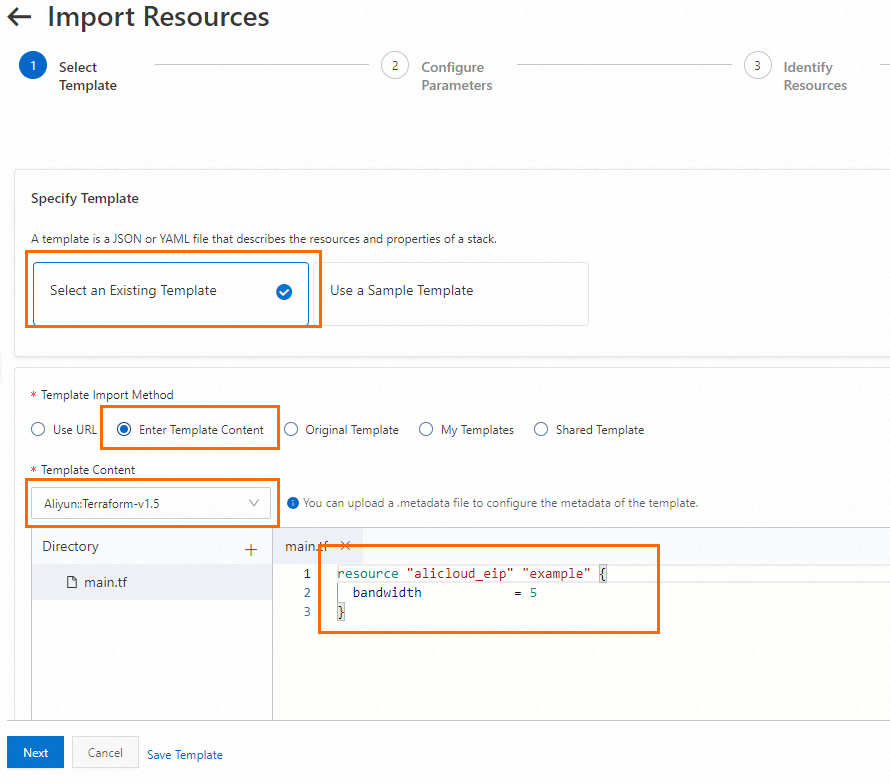Click the step 2 Configure Parameters circle
Screen dimensions: 890x783
pyautogui.click(x=395, y=66)
